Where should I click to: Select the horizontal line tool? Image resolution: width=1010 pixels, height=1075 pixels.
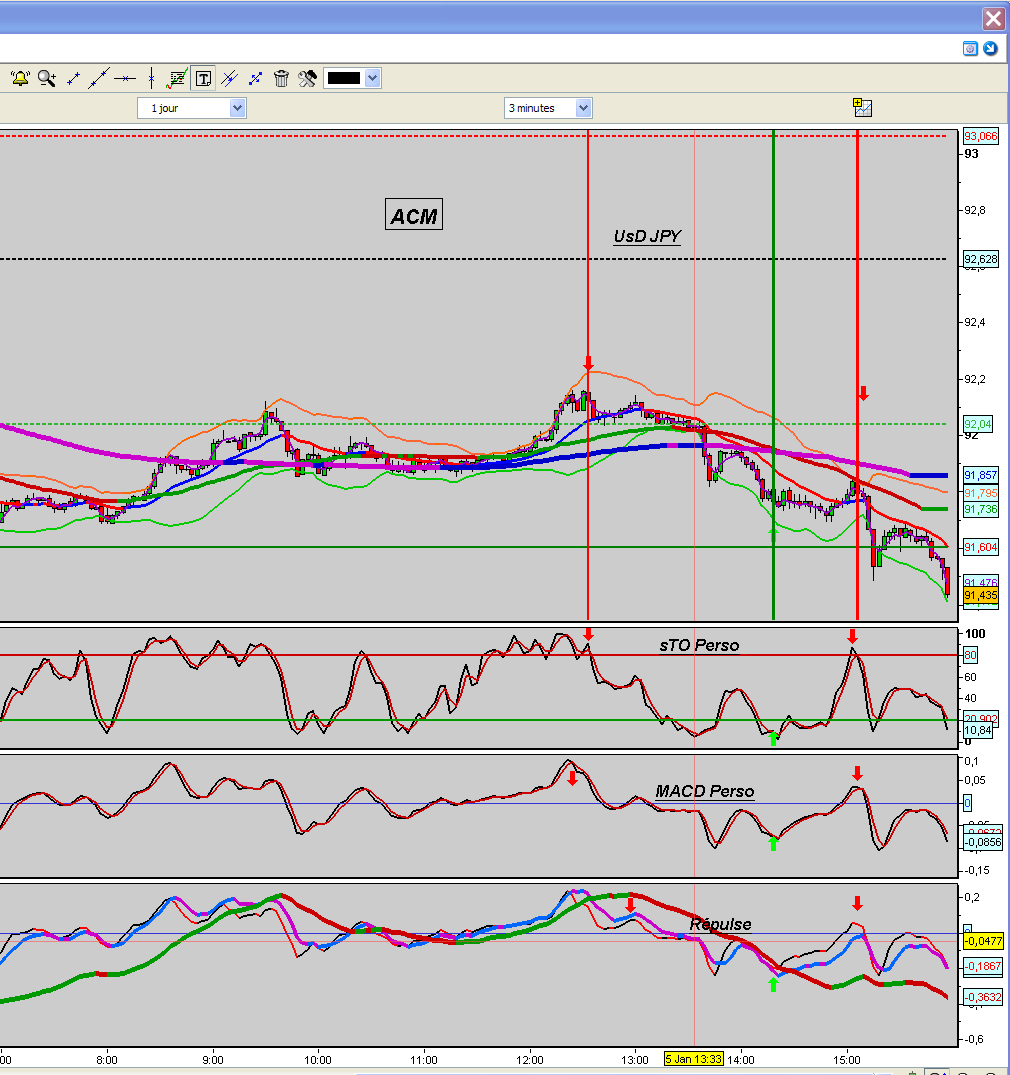point(125,79)
